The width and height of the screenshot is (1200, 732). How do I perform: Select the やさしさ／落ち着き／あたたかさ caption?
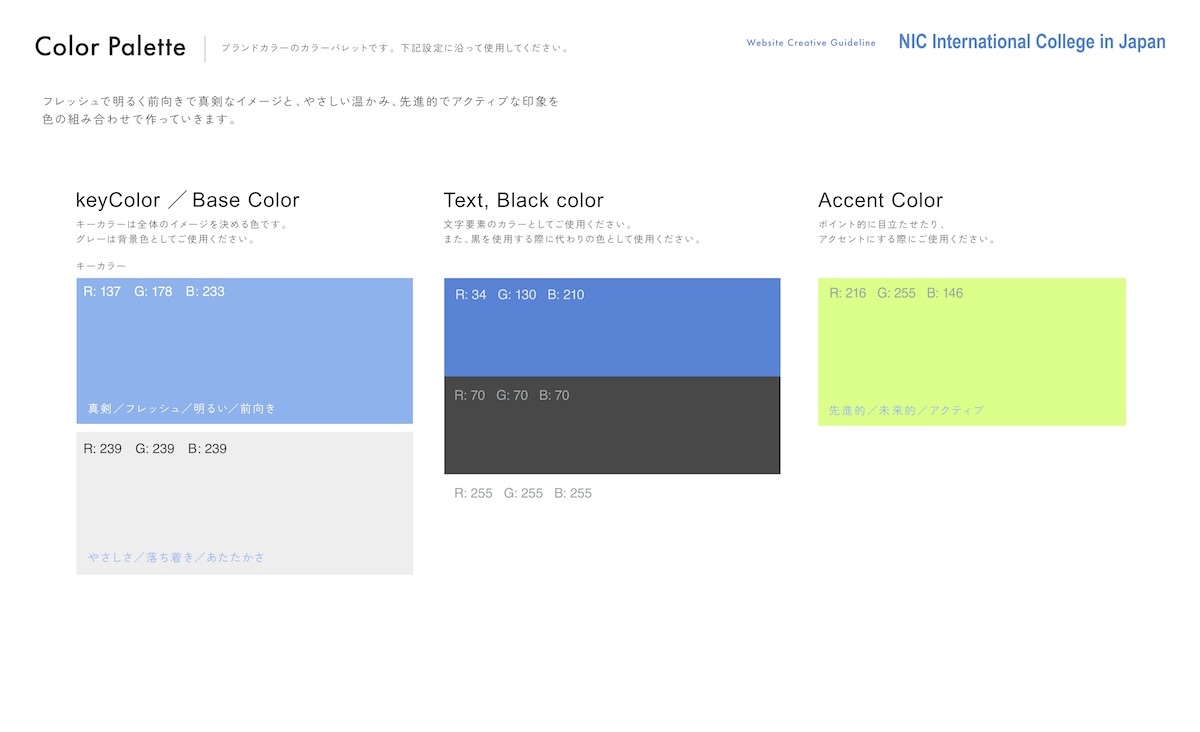[176, 557]
